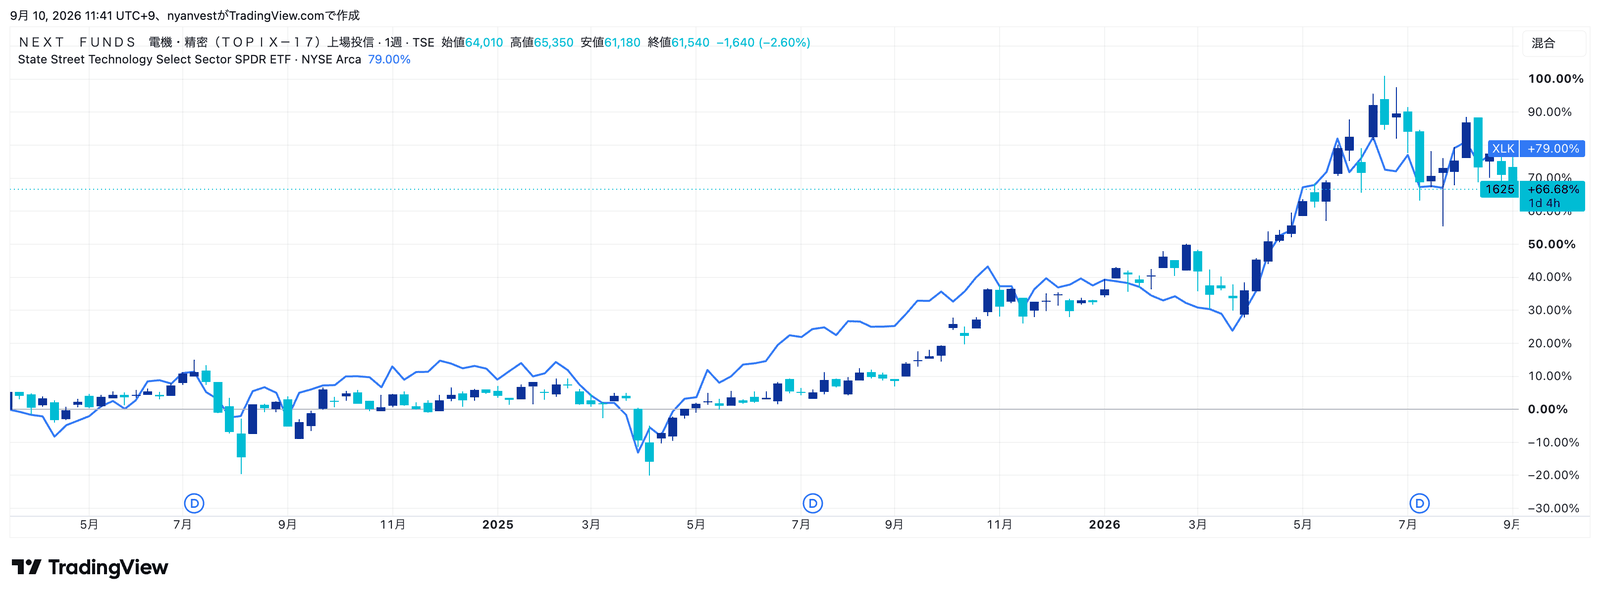1600x597 pixels.
Task: Click the 安値 61,180 low value
Action: (x=610, y=42)
